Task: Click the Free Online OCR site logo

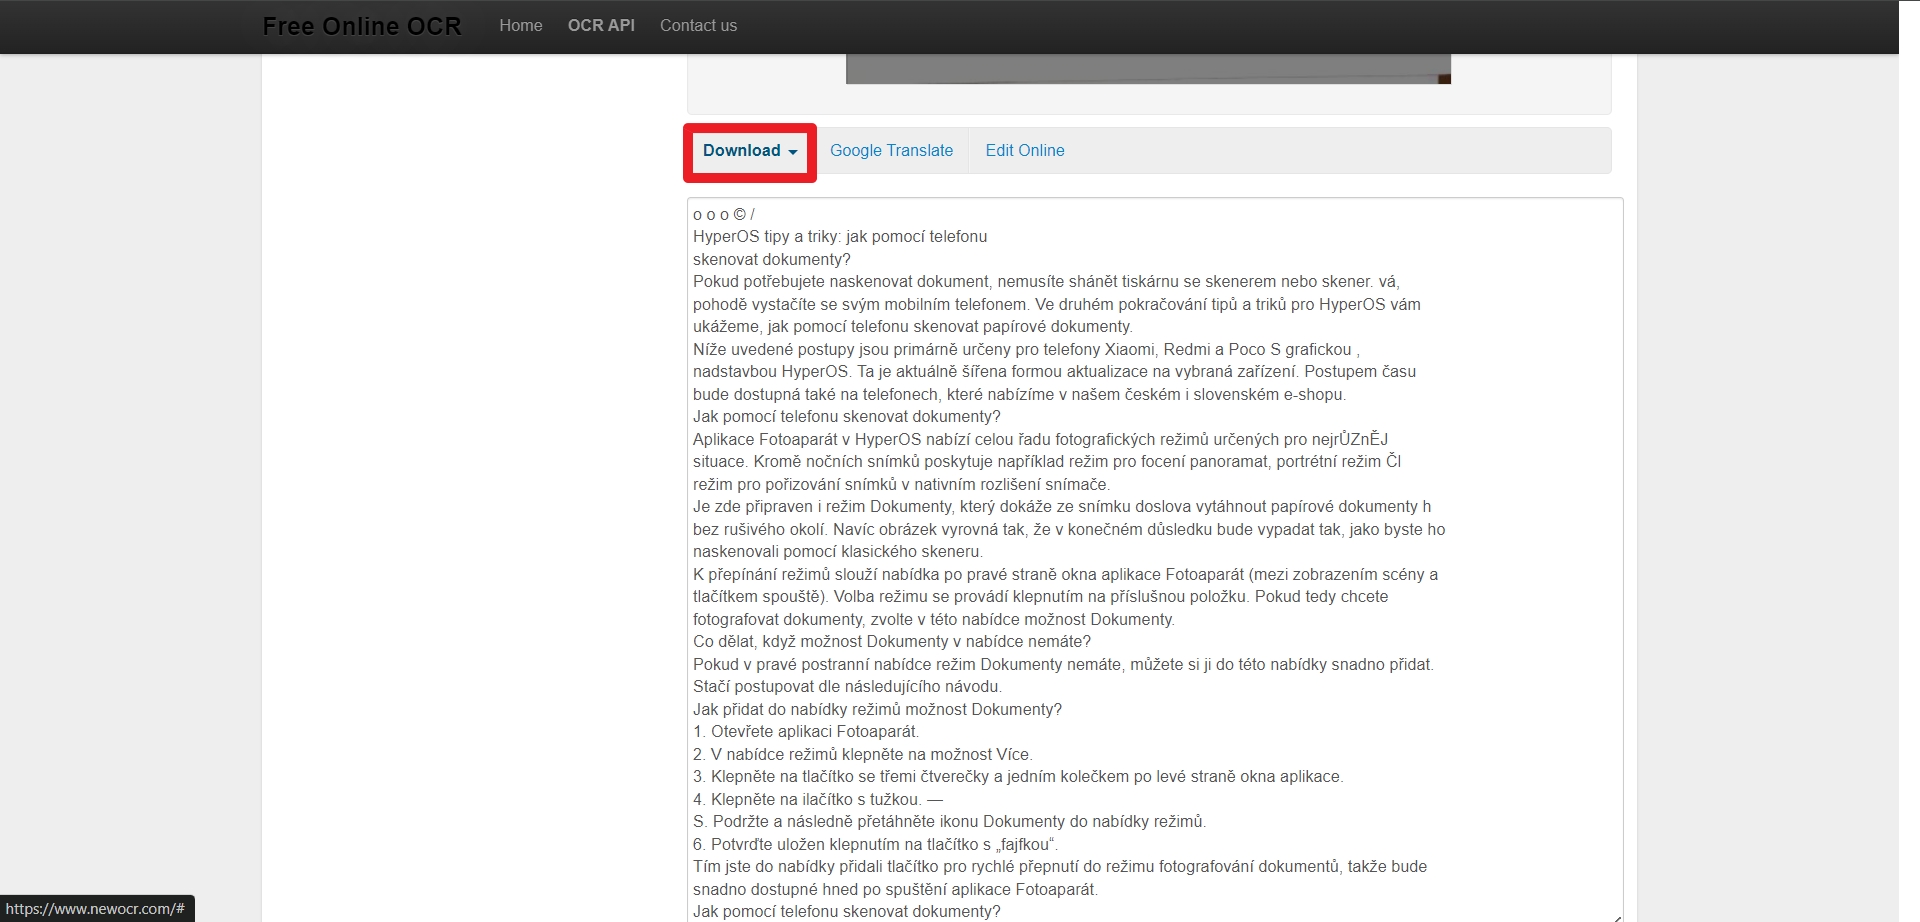Action: [x=362, y=27]
